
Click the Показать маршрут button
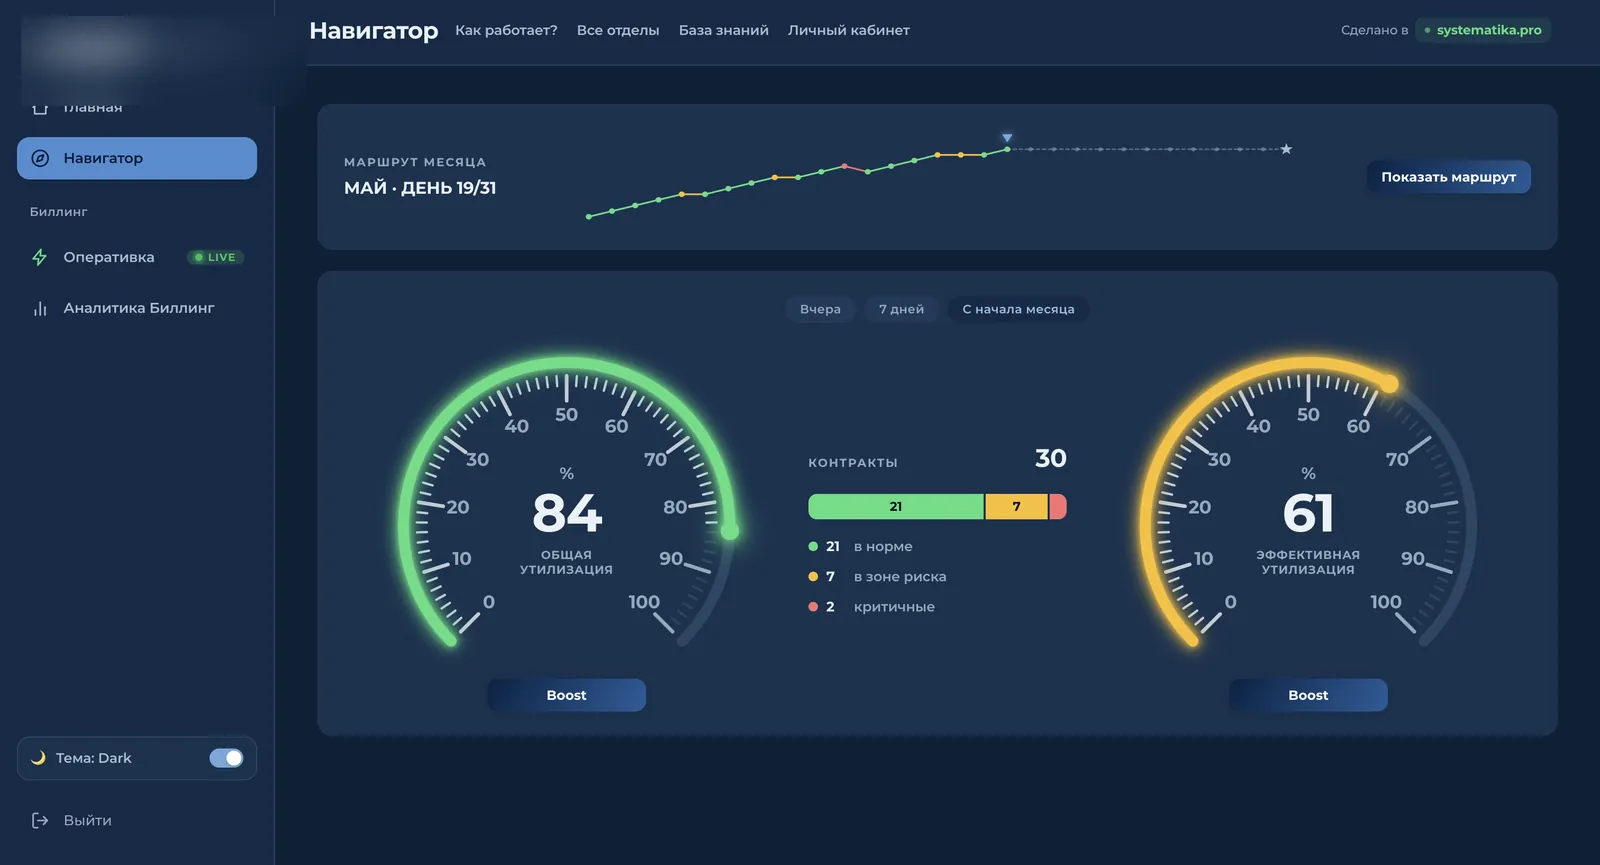pyautogui.click(x=1449, y=177)
